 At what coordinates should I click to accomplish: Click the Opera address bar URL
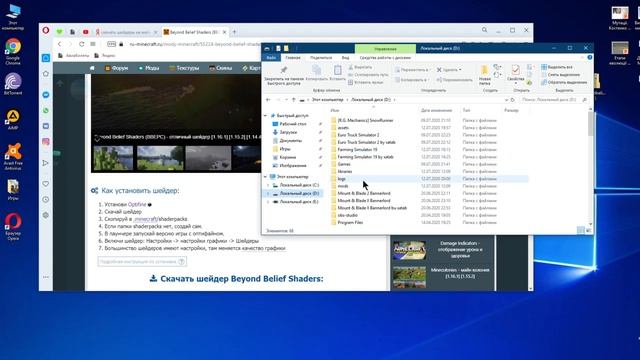pos(196,44)
